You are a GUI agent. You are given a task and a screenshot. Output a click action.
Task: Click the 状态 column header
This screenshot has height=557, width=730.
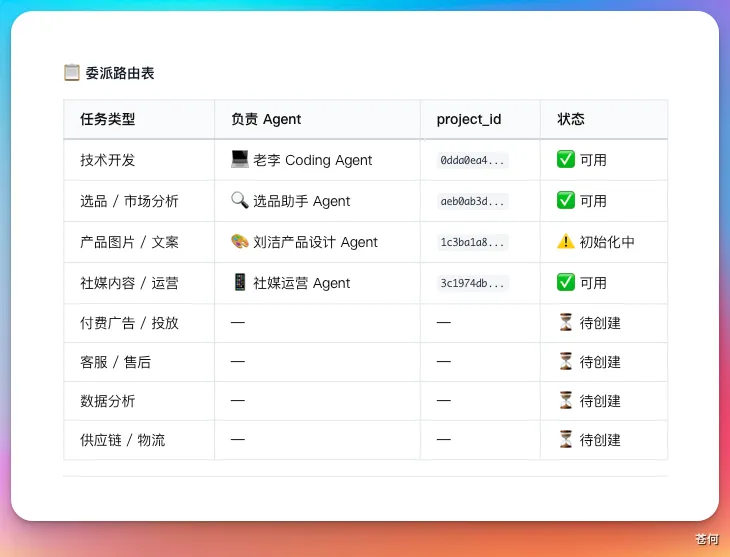coord(571,119)
